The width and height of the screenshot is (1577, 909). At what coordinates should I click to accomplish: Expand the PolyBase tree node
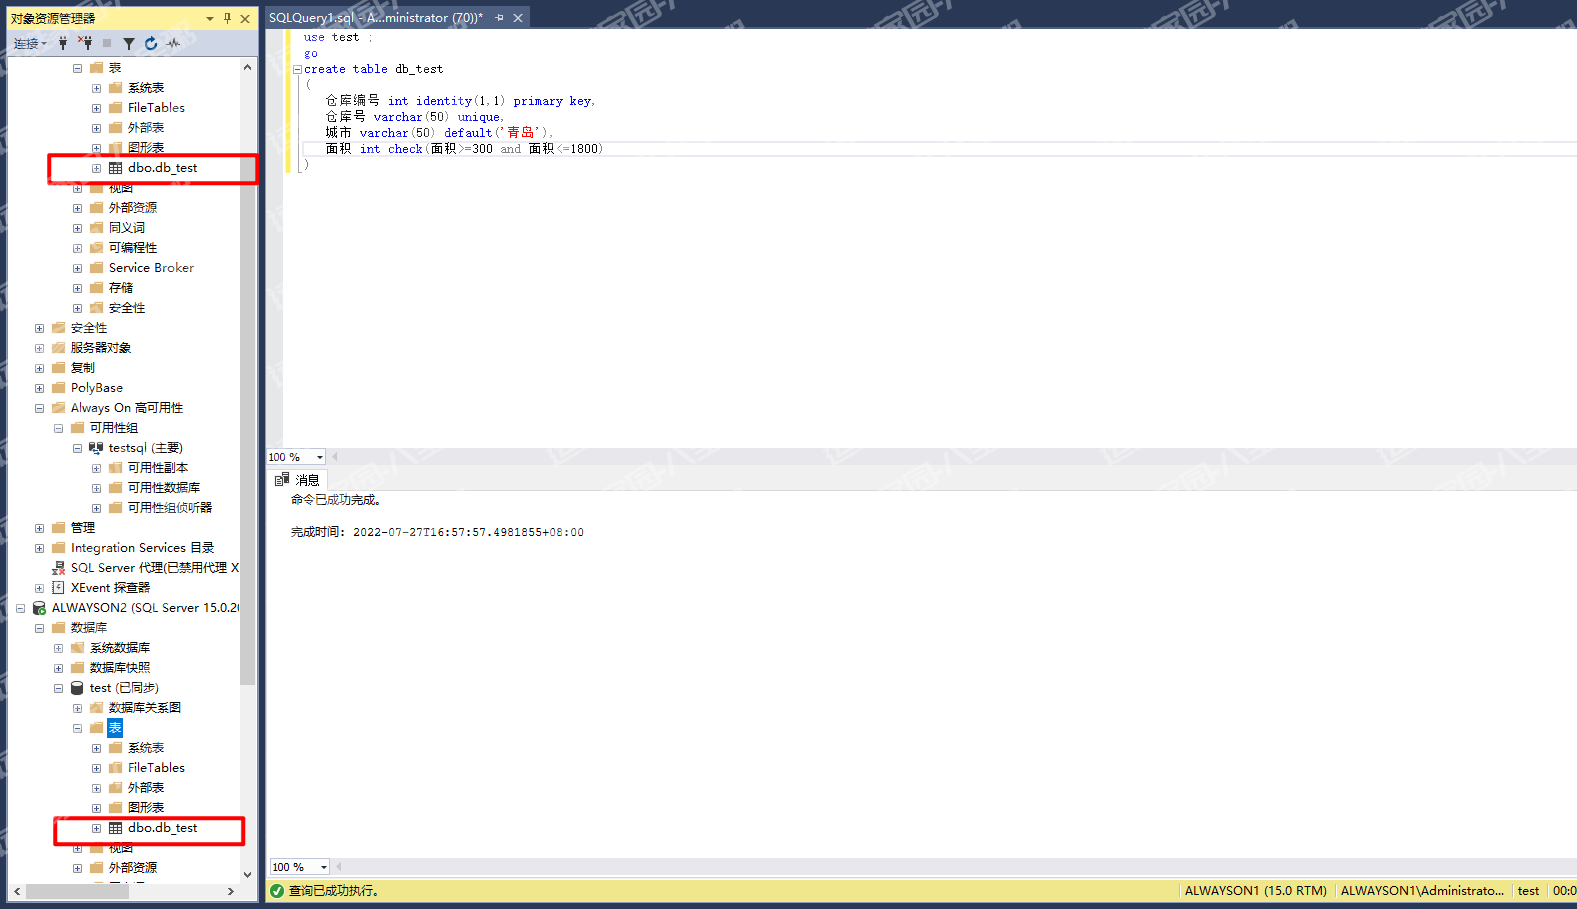(x=39, y=388)
